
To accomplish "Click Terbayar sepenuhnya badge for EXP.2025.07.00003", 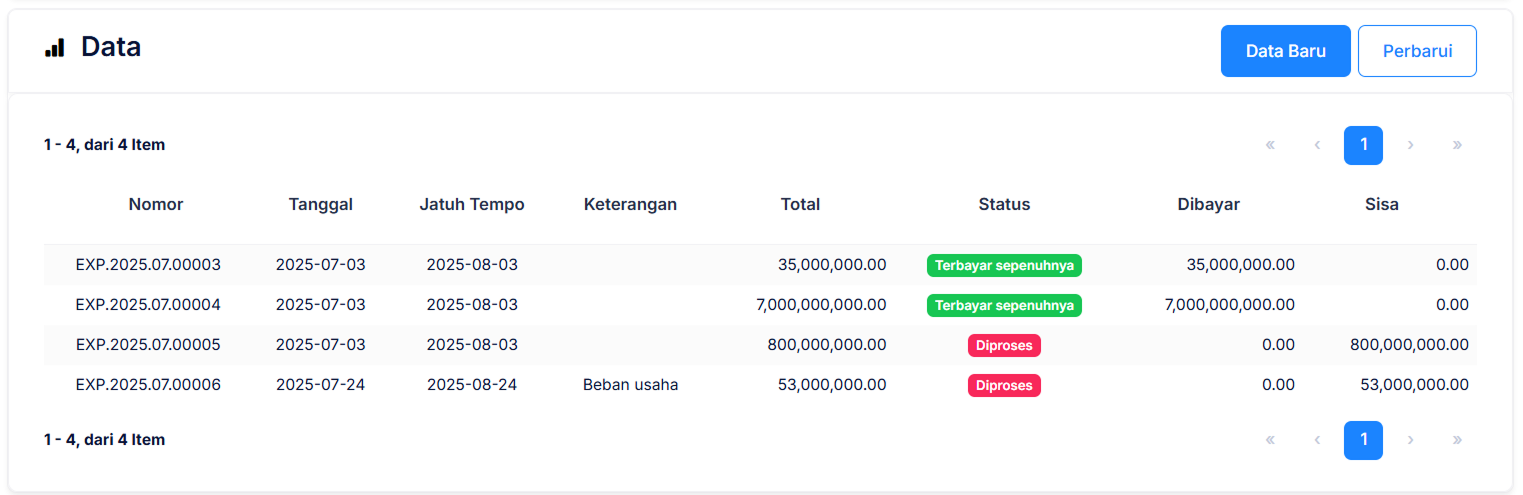I will click(1004, 265).
